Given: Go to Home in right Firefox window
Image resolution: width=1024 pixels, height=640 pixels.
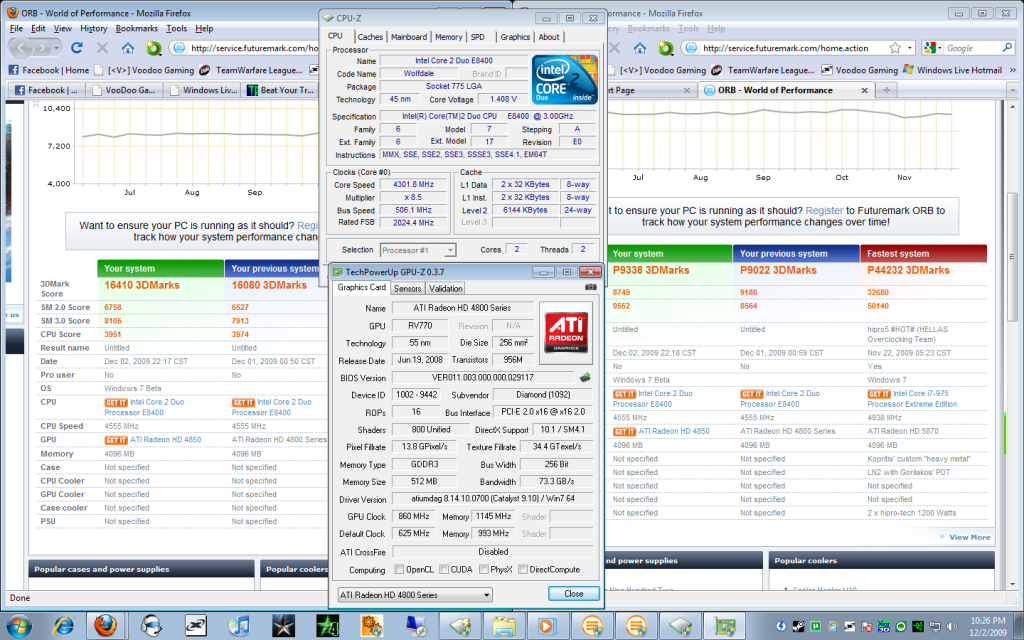Looking at the screenshot, I should pos(640,48).
